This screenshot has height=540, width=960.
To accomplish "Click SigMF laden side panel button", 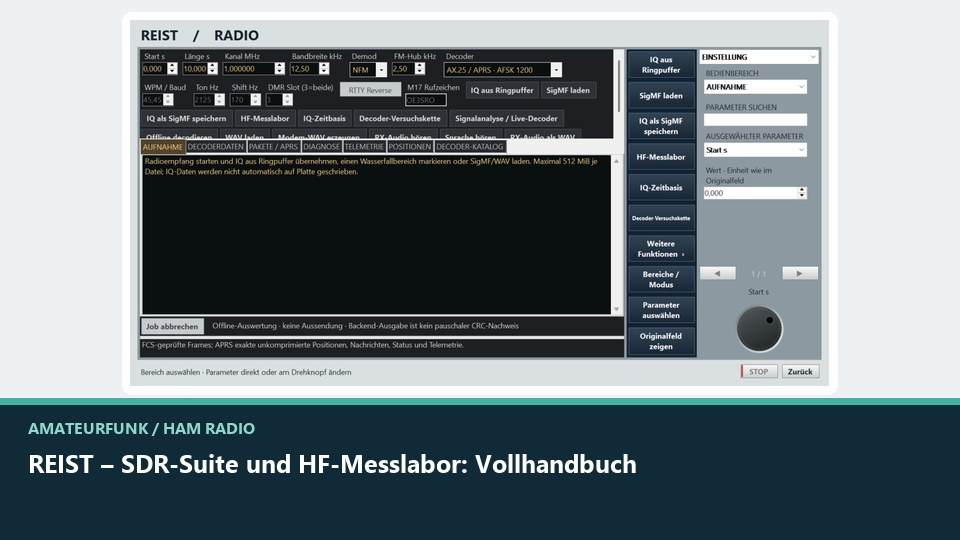I will pos(661,96).
